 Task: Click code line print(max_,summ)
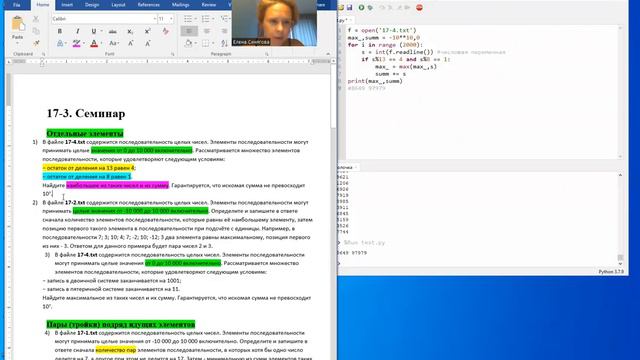point(375,81)
